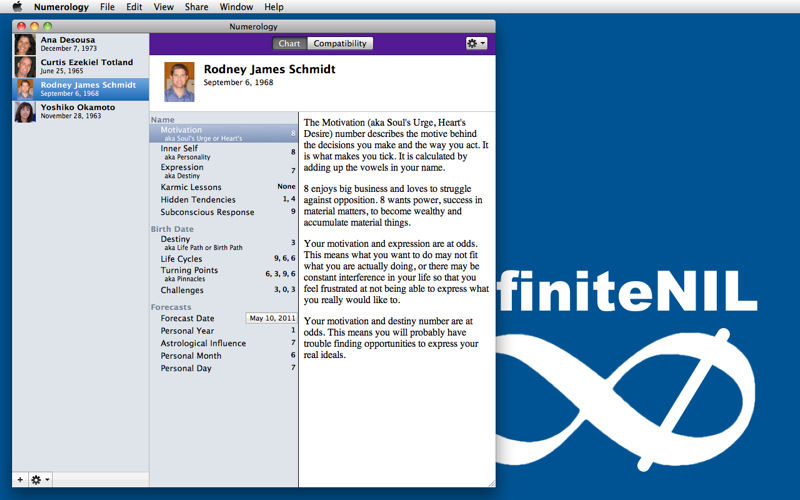Click the Name section header

163,119
